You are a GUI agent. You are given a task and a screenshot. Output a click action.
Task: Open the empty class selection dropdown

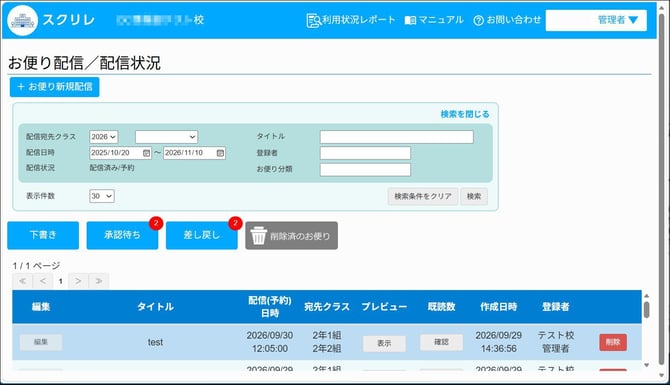[x=166, y=137]
